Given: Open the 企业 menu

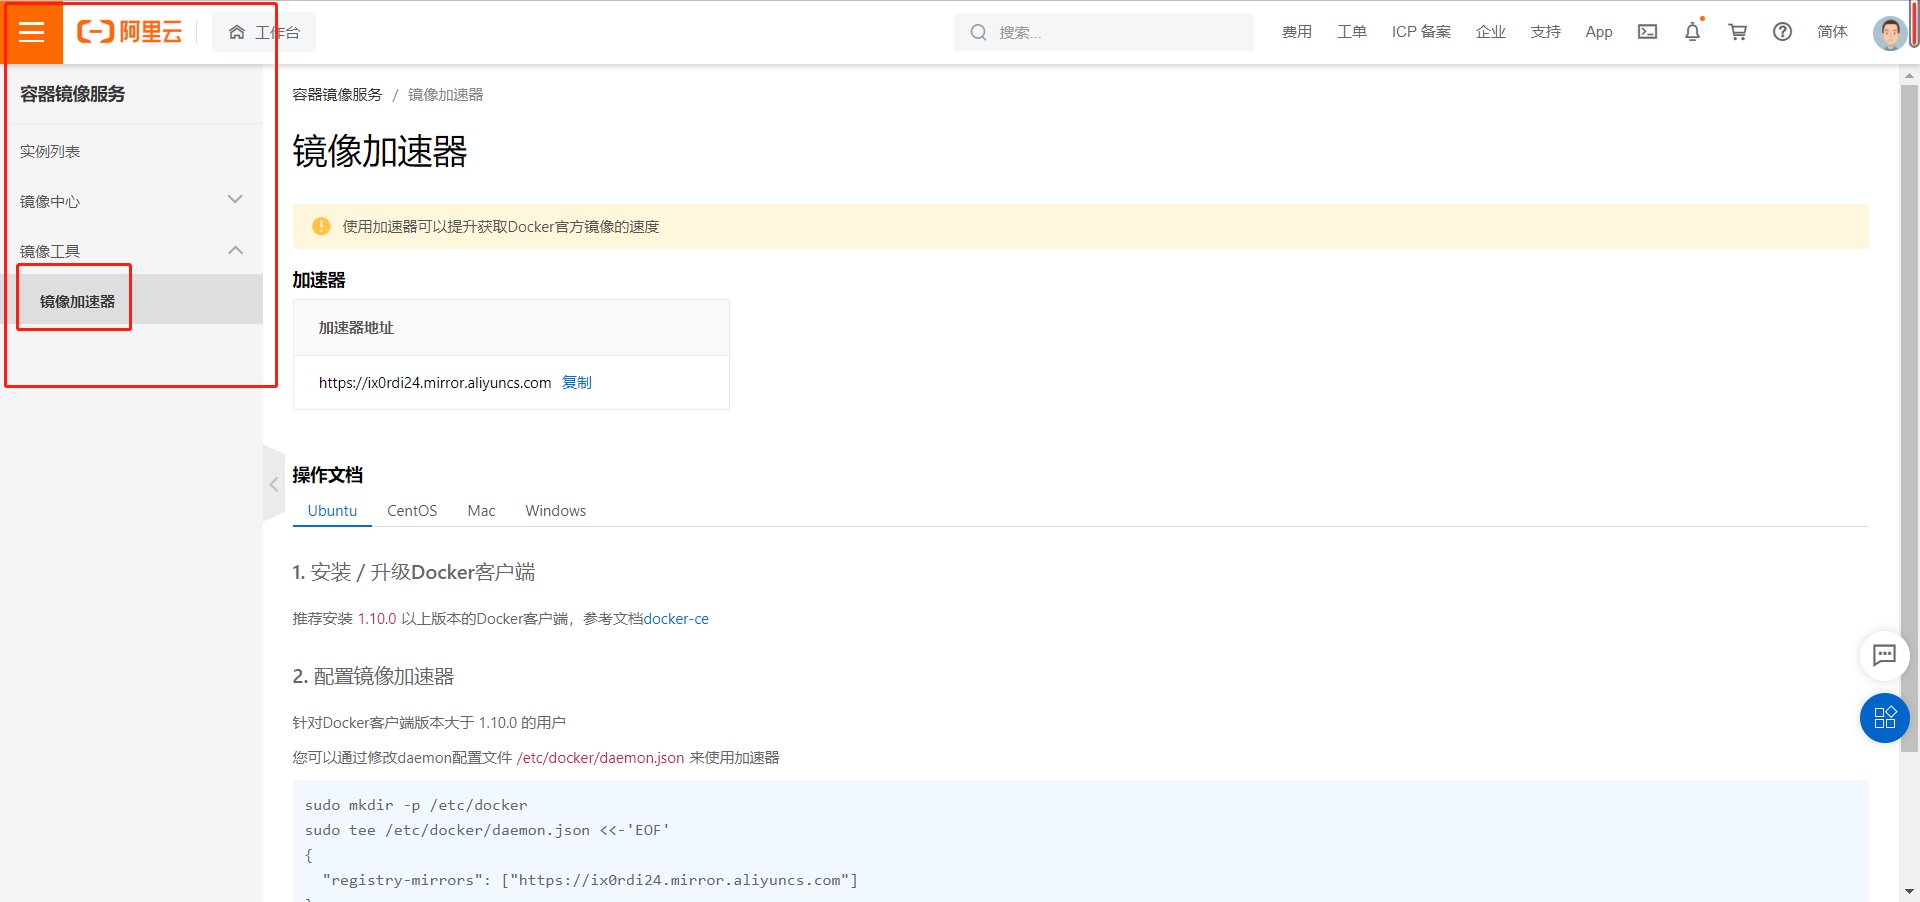Looking at the screenshot, I should 1491,32.
